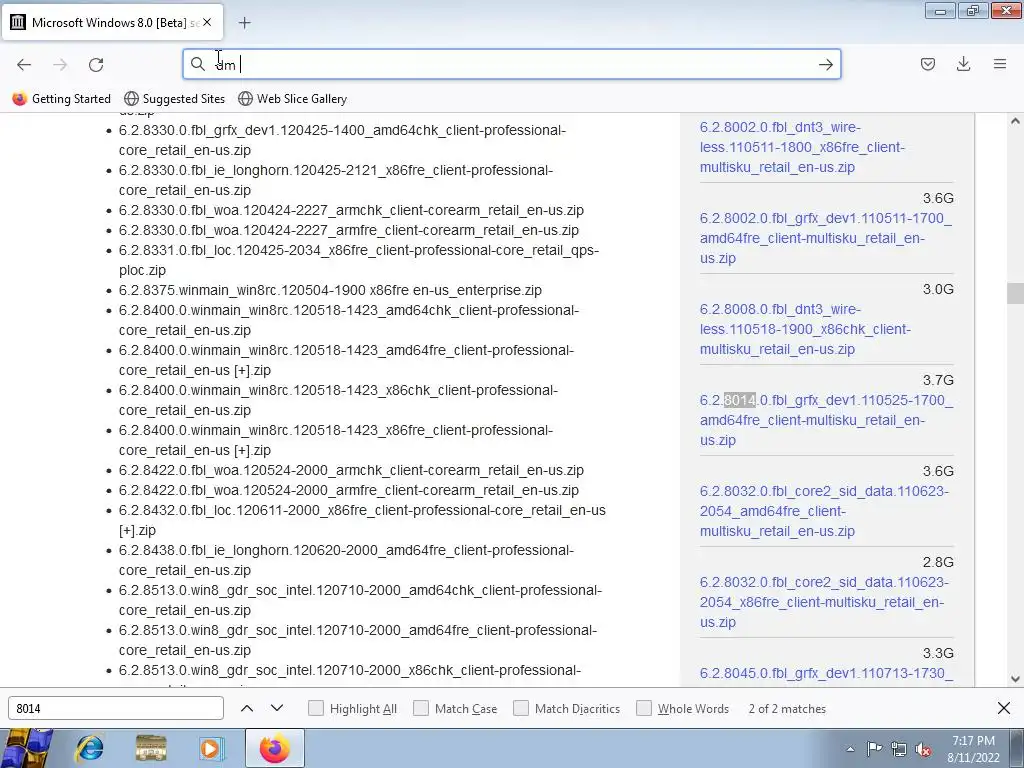This screenshot has height=768, width=1024.
Task: Open Suggested Sites bookmark
Action: click(174, 99)
